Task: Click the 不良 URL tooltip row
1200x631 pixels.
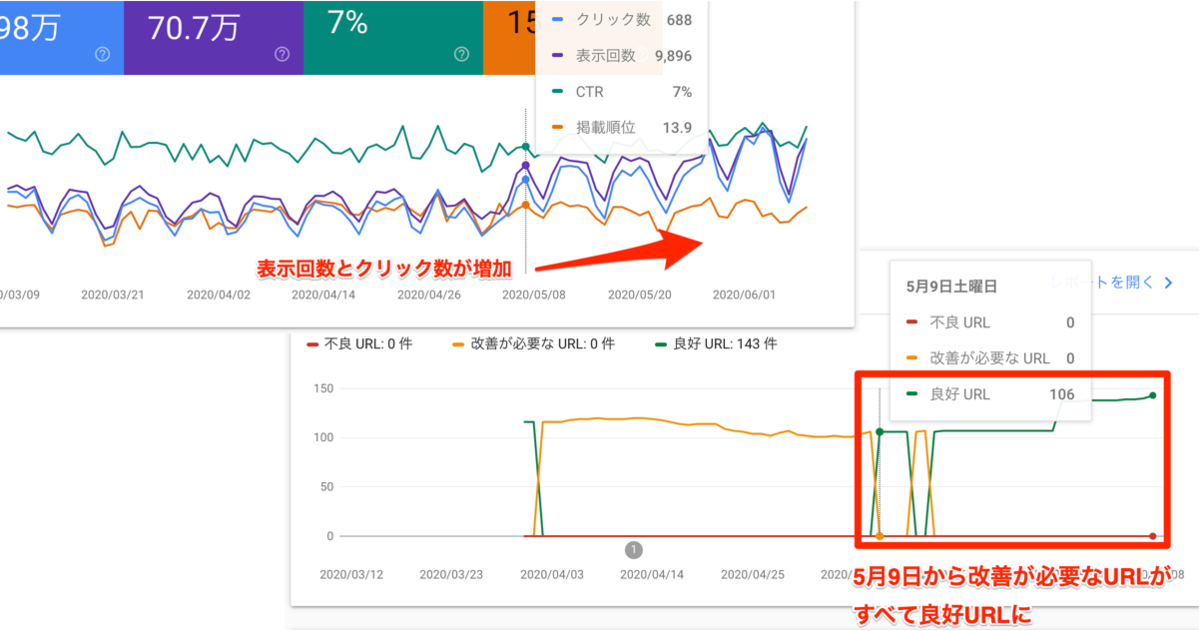Action: (x=990, y=323)
